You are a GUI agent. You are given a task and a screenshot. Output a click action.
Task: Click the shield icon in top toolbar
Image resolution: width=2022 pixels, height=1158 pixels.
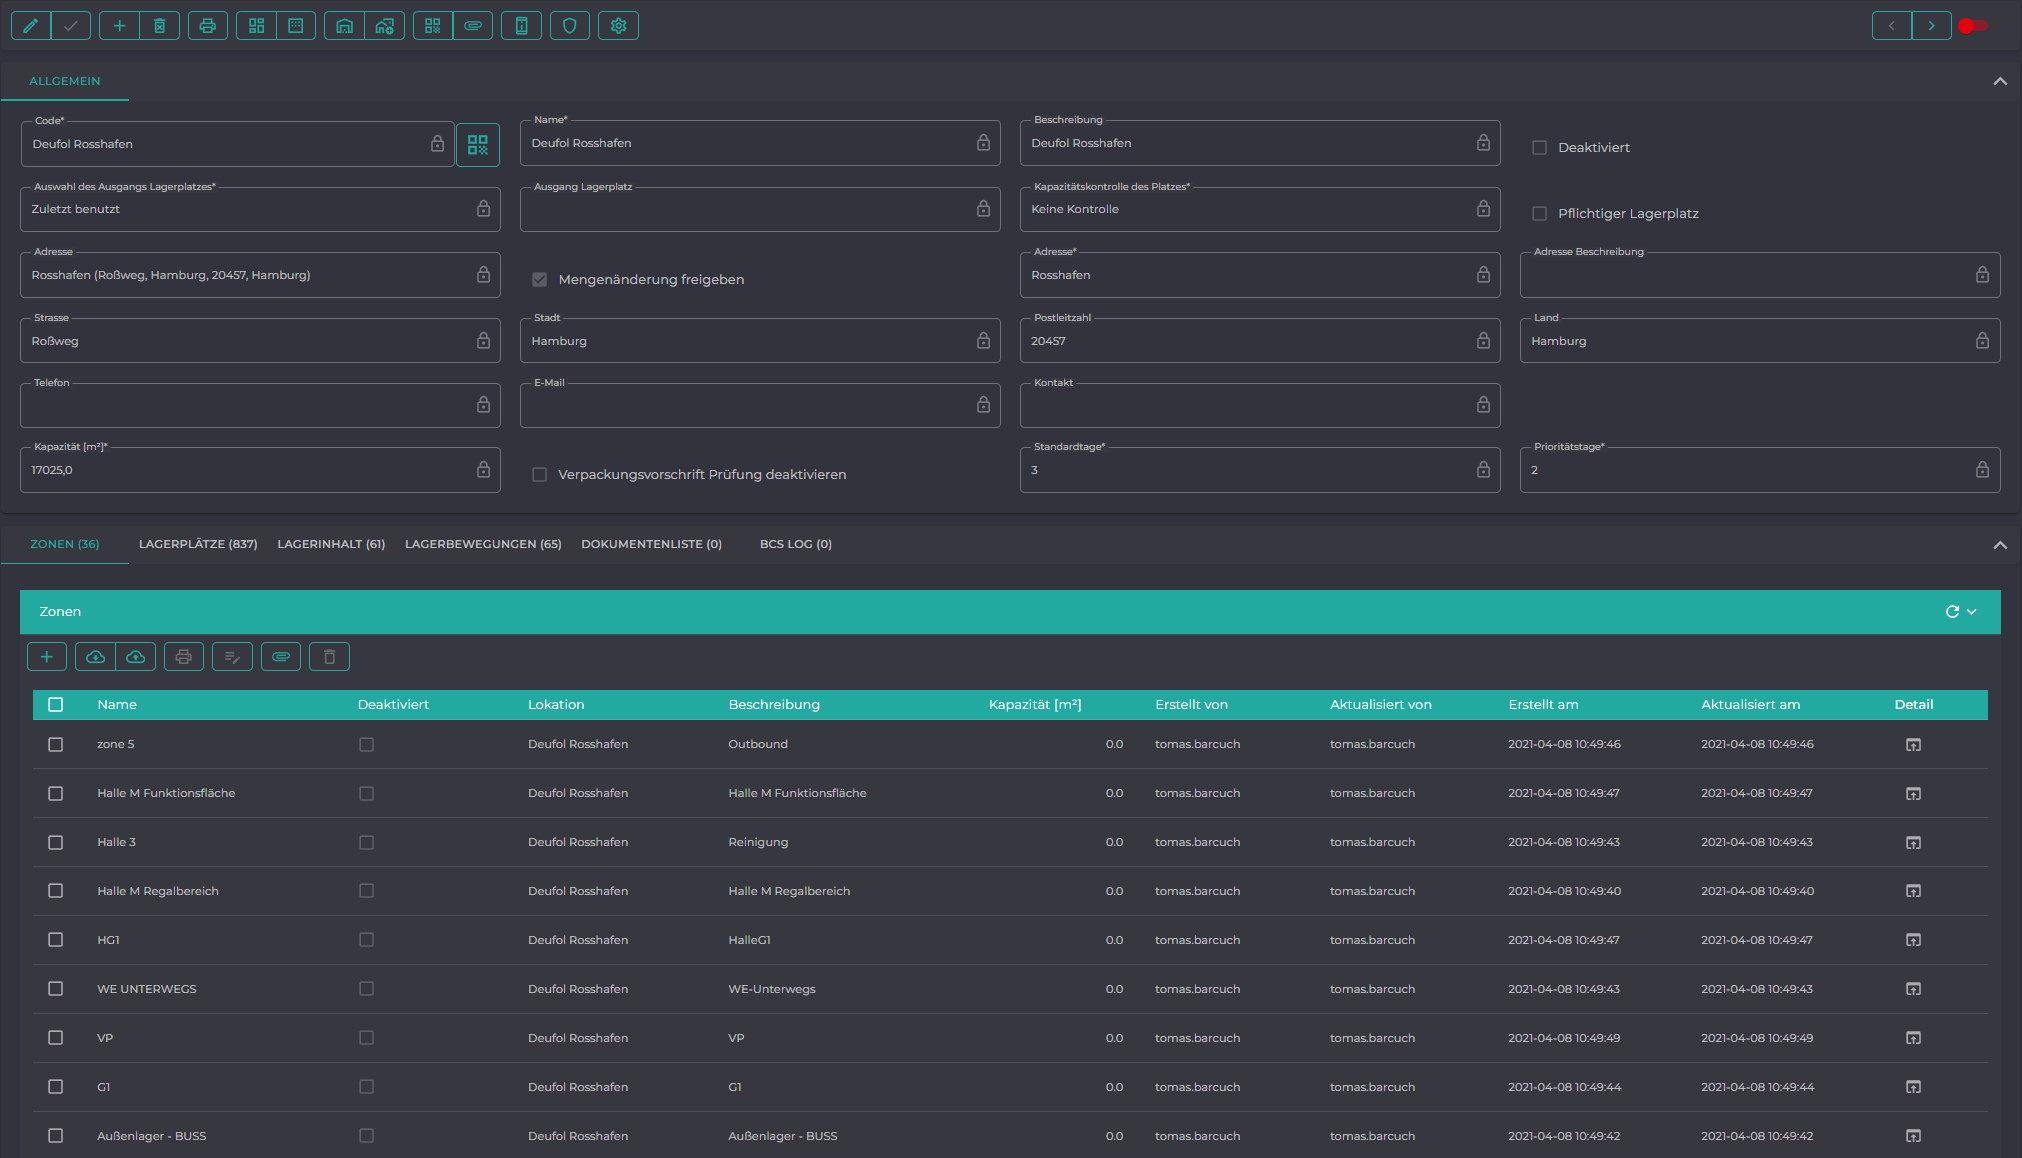click(x=570, y=26)
